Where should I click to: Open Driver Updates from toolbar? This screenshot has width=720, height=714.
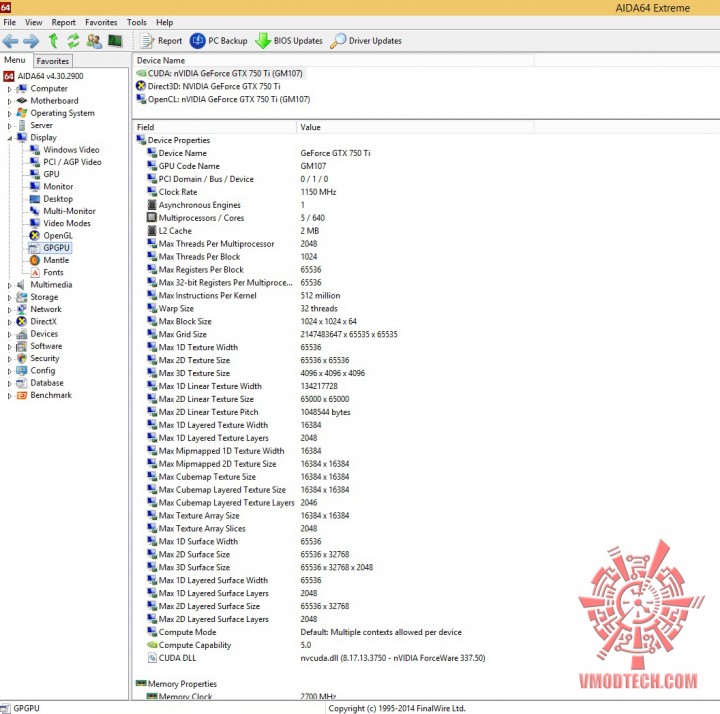366,41
